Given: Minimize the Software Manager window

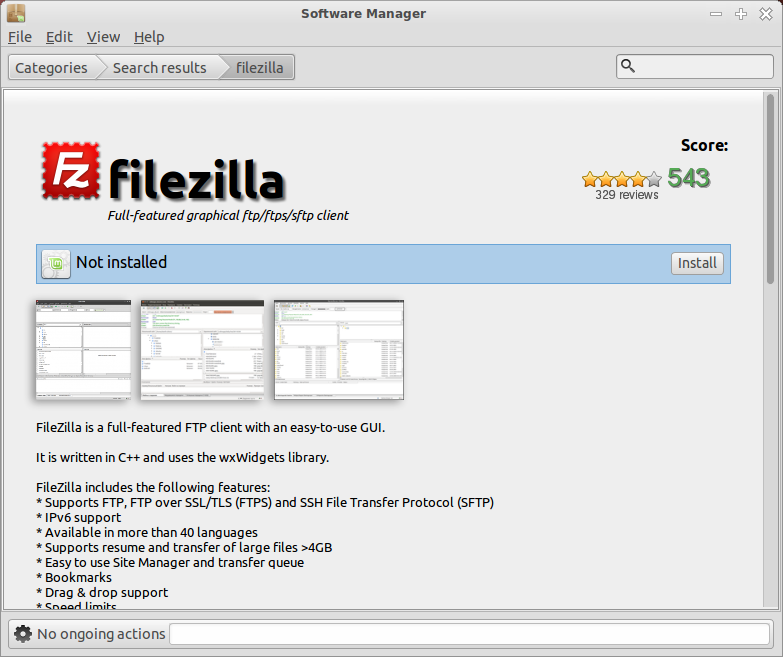Looking at the screenshot, I should (716, 14).
